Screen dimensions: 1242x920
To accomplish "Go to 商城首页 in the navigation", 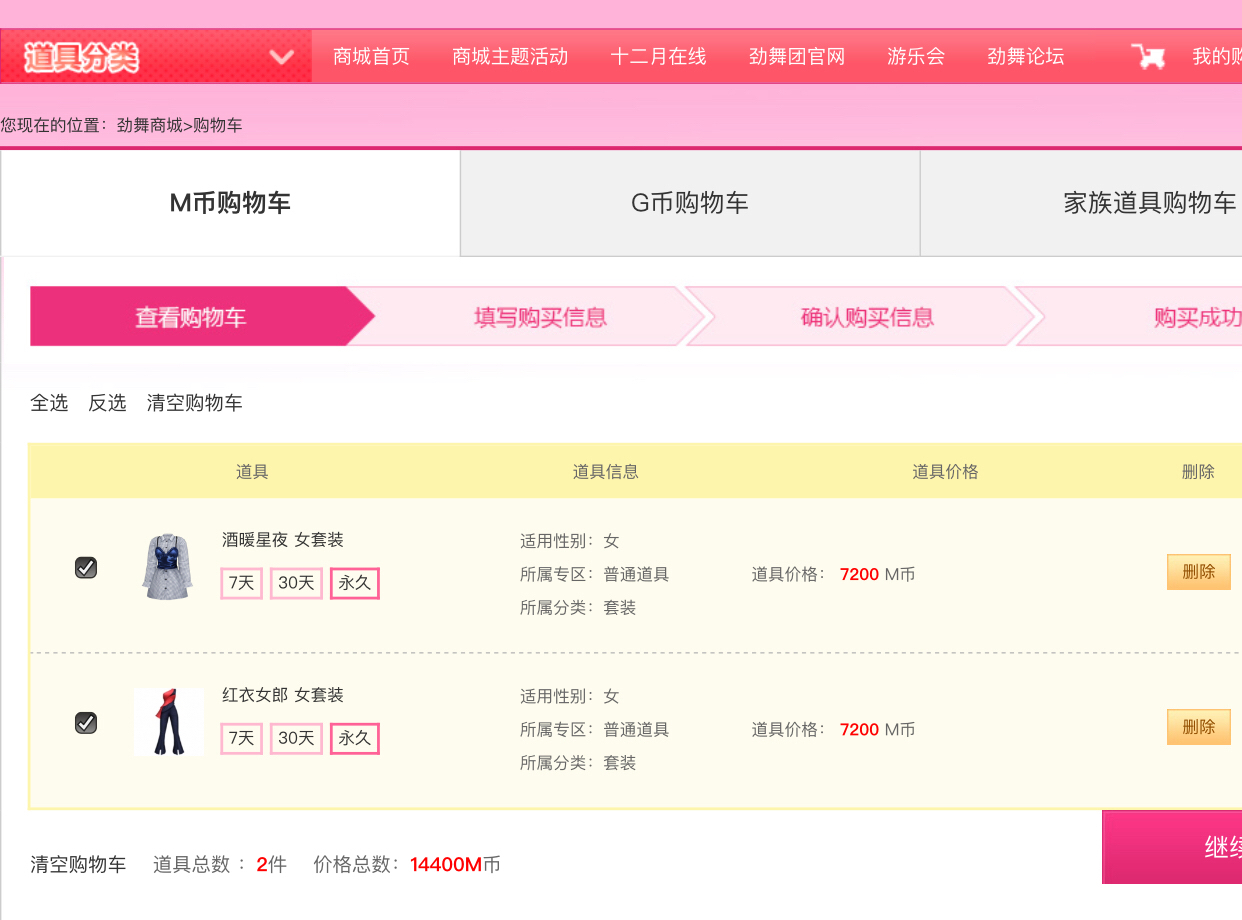I will point(372,57).
